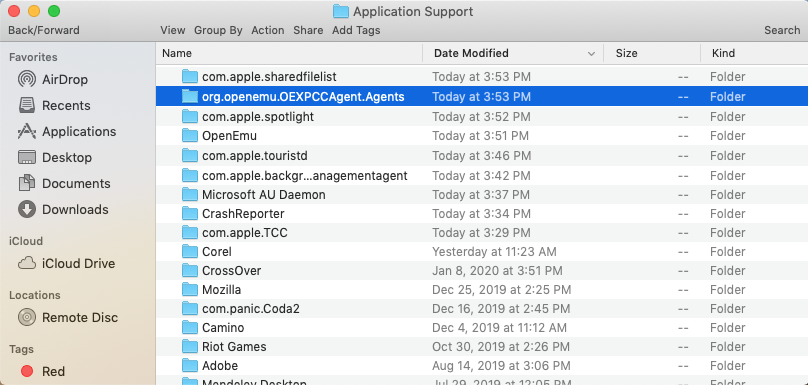Click the iCloud sidebar heading

click(x=26, y=241)
